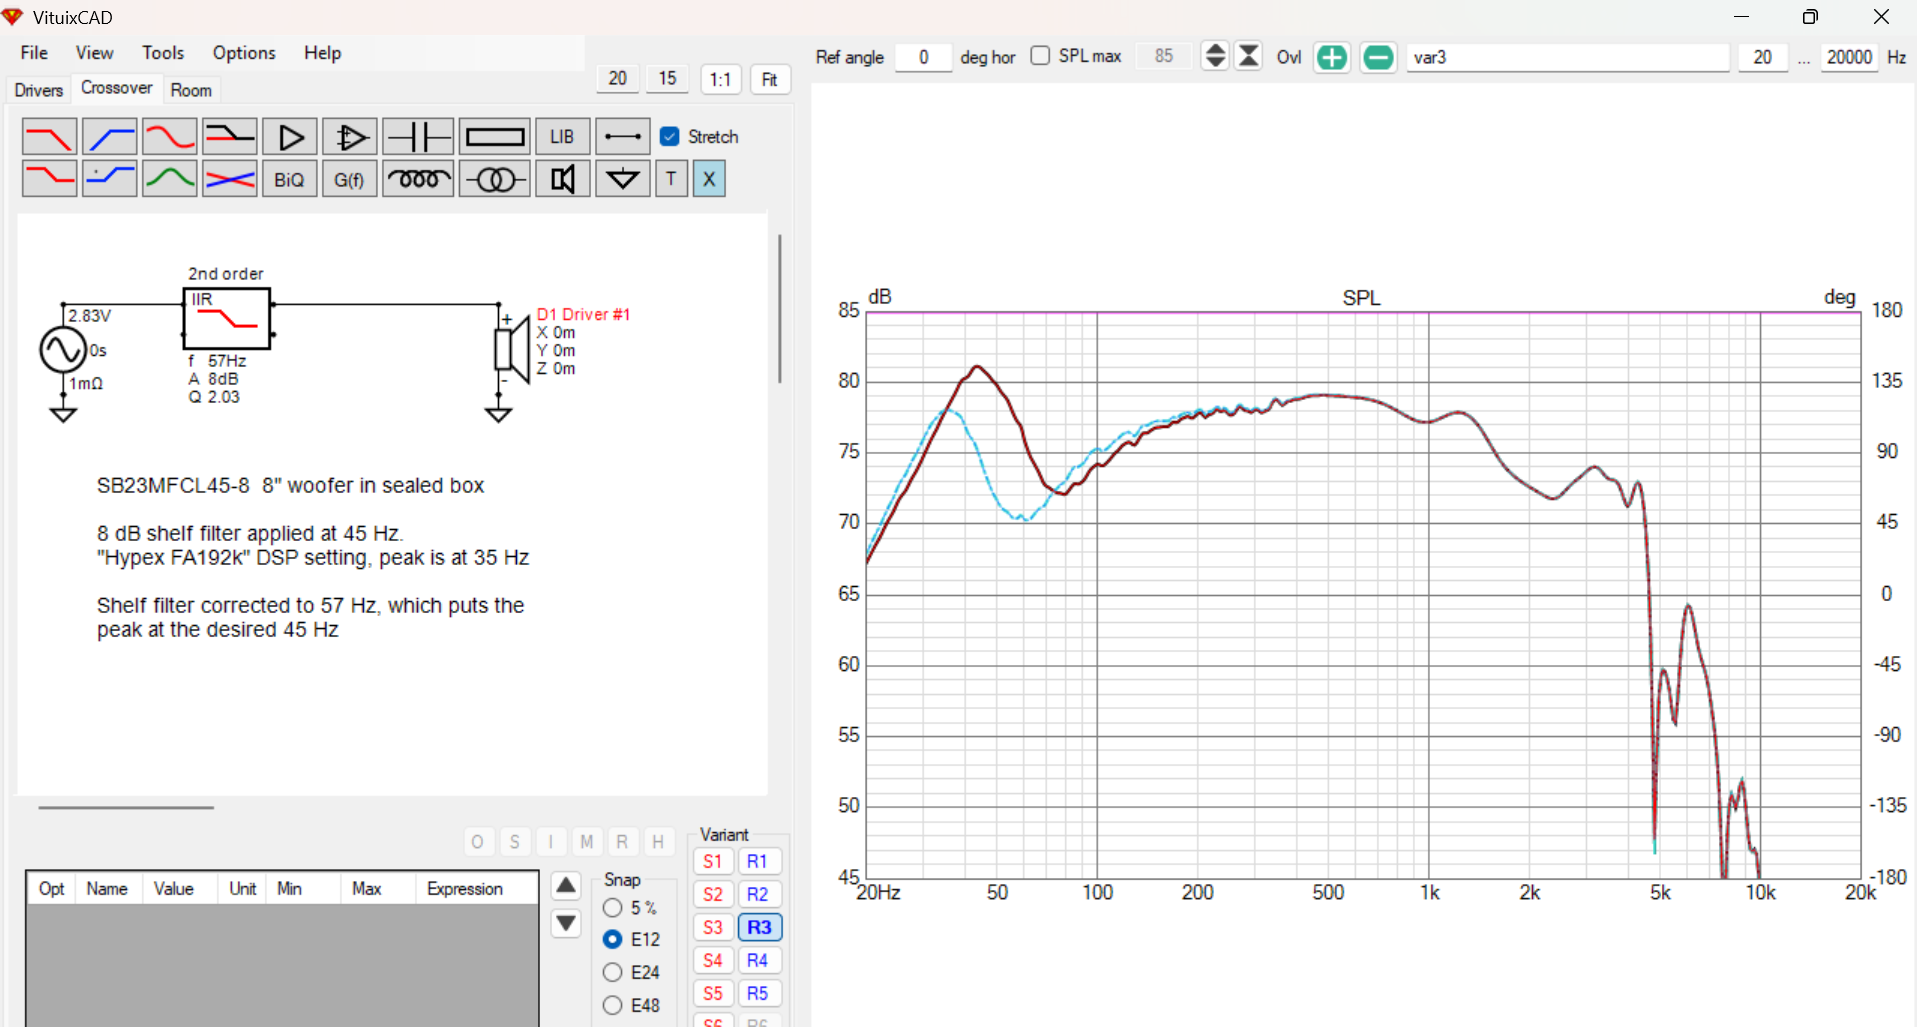The image size is (1917, 1027).
Task: Click the 20 zoom button
Action: [x=618, y=79]
